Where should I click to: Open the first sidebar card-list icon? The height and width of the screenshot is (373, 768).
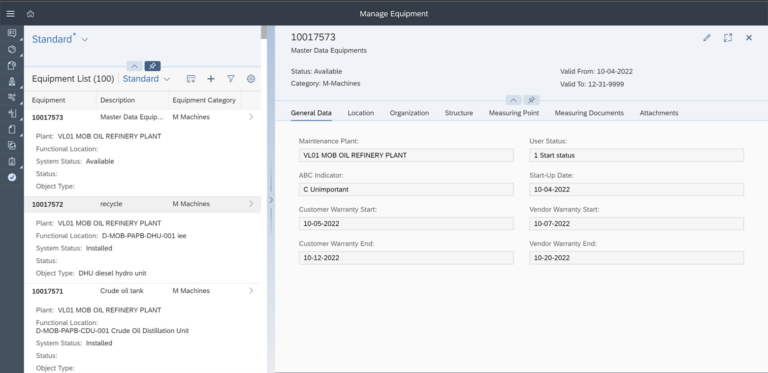click(x=12, y=33)
